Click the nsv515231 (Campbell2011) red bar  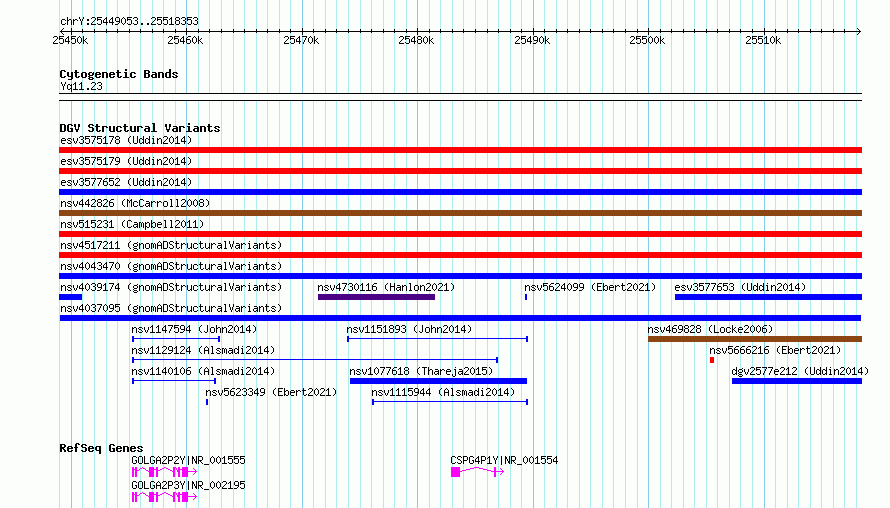(x=460, y=234)
